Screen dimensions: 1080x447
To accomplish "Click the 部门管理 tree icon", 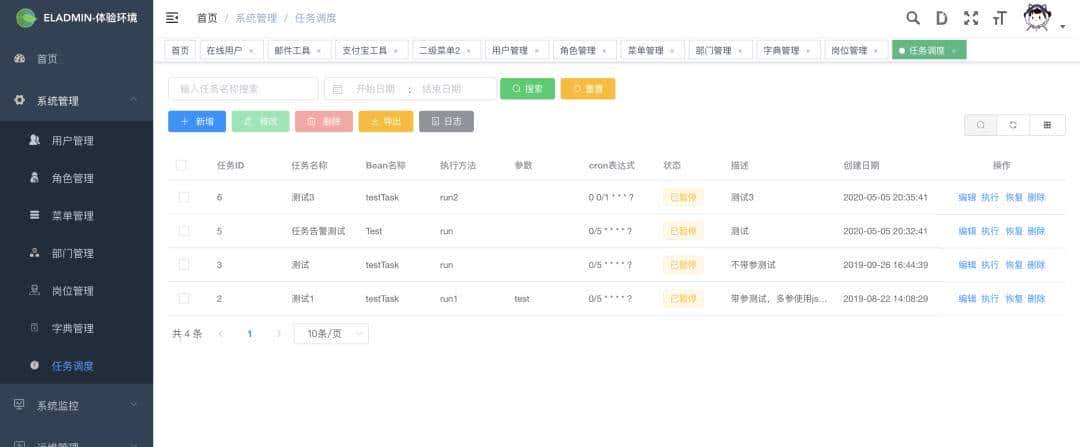I will (x=34, y=253).
